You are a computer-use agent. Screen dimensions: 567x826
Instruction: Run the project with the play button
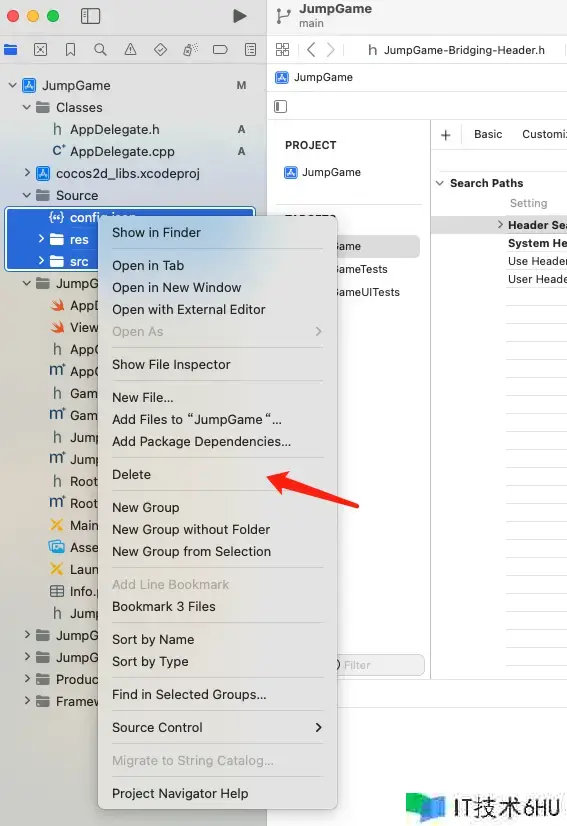coord(240,16)
